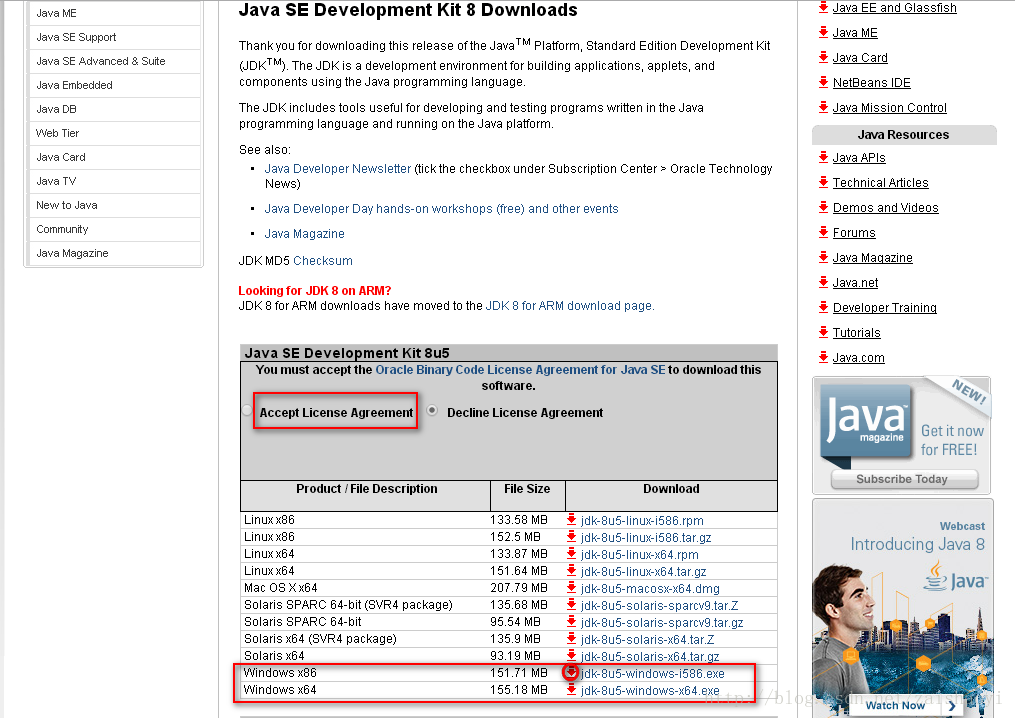Select Decline License Agreement radio button

pos(432,410)
